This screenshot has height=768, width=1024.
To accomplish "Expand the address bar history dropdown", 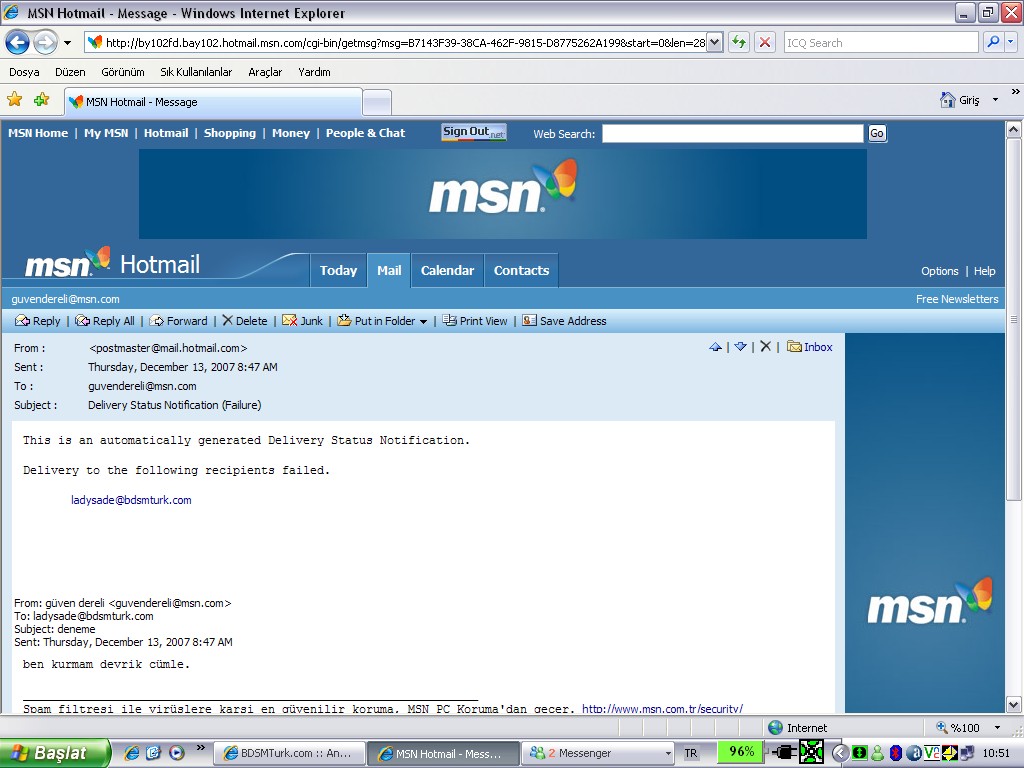I will 715,43.
